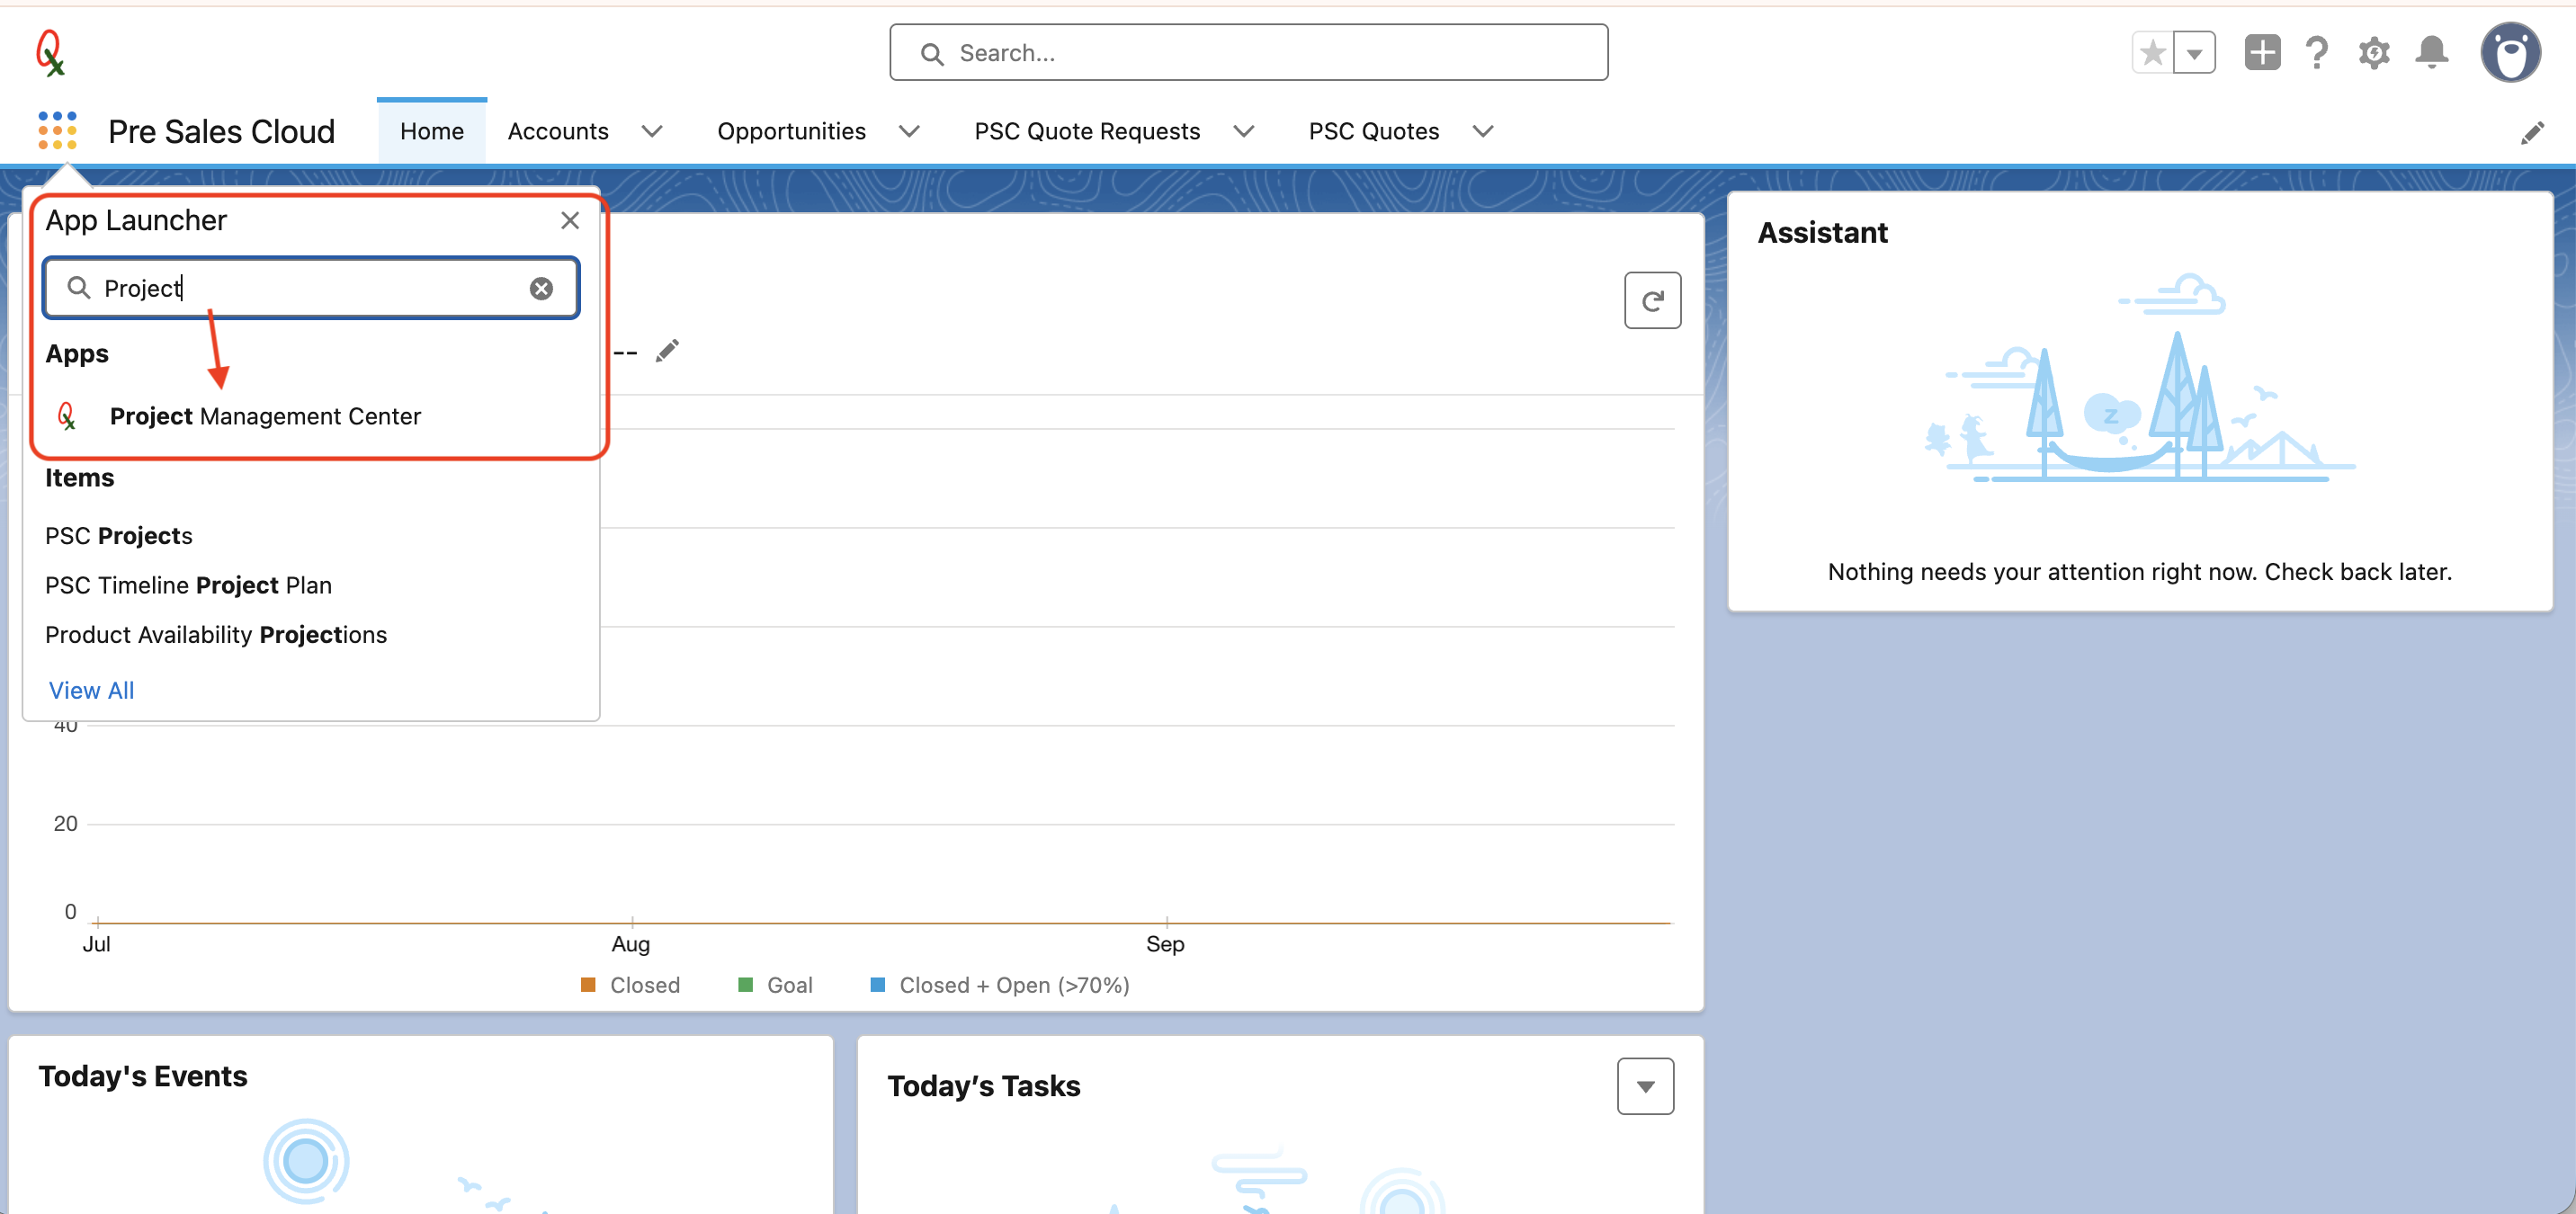
Task: Clear the App Launcher search text
Action: click(x=541, y=288)
